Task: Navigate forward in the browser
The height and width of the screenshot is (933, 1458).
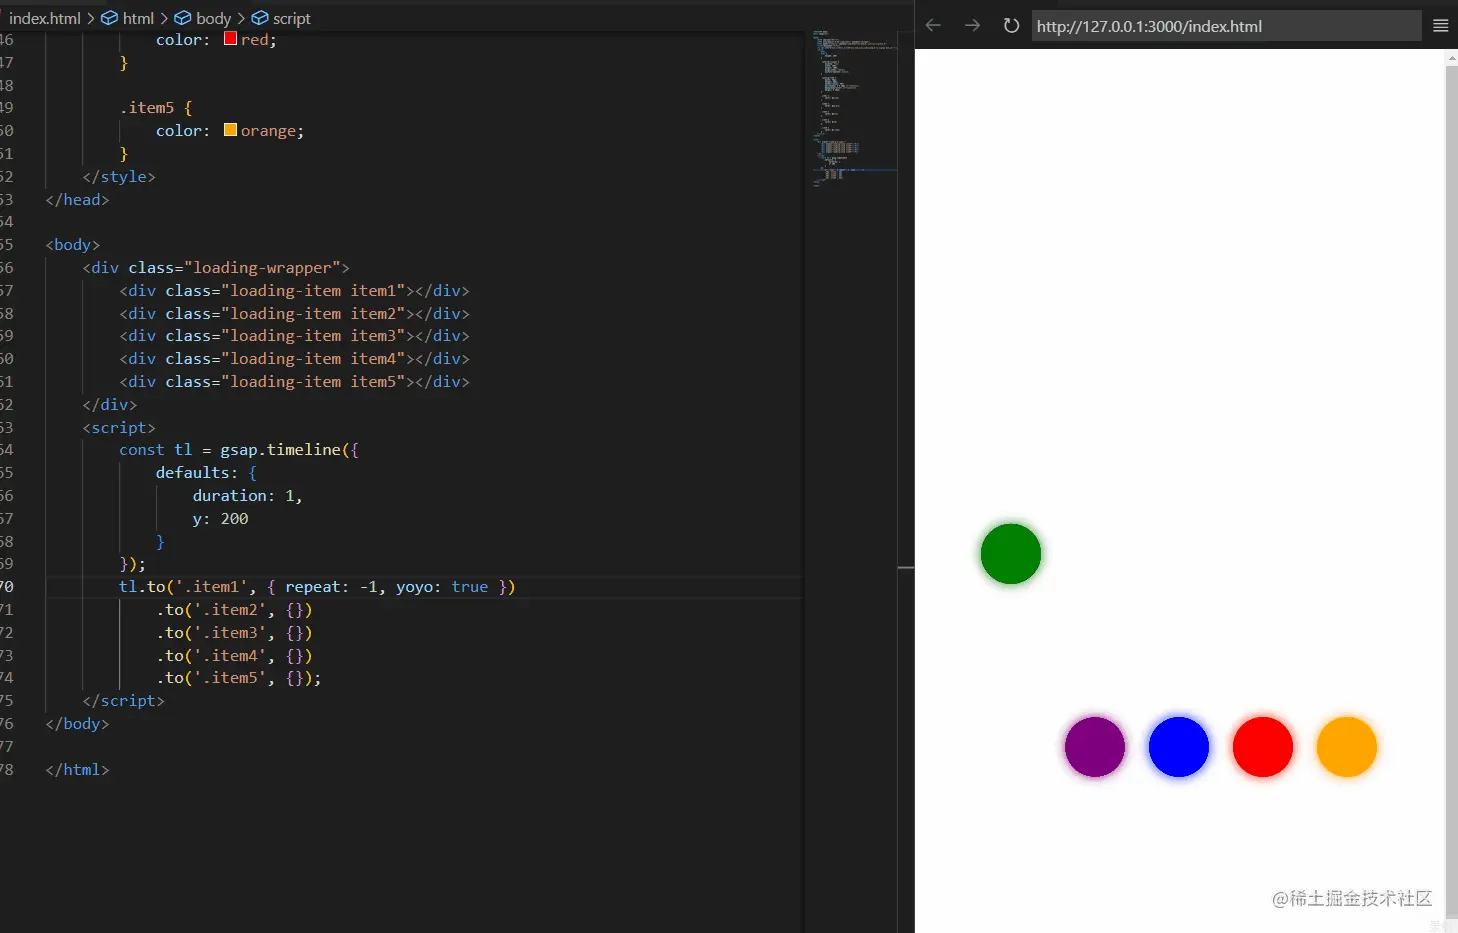Action: pos(971,25)
